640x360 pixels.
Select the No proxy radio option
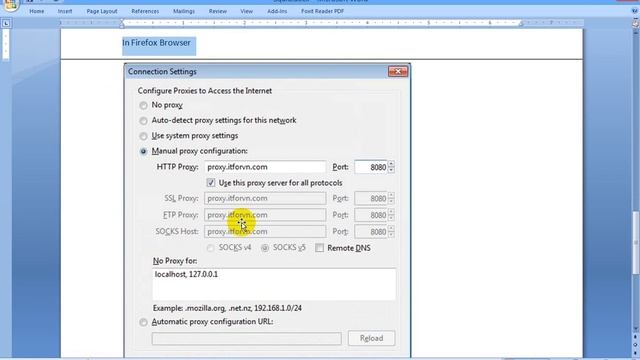tap(143, 106)
